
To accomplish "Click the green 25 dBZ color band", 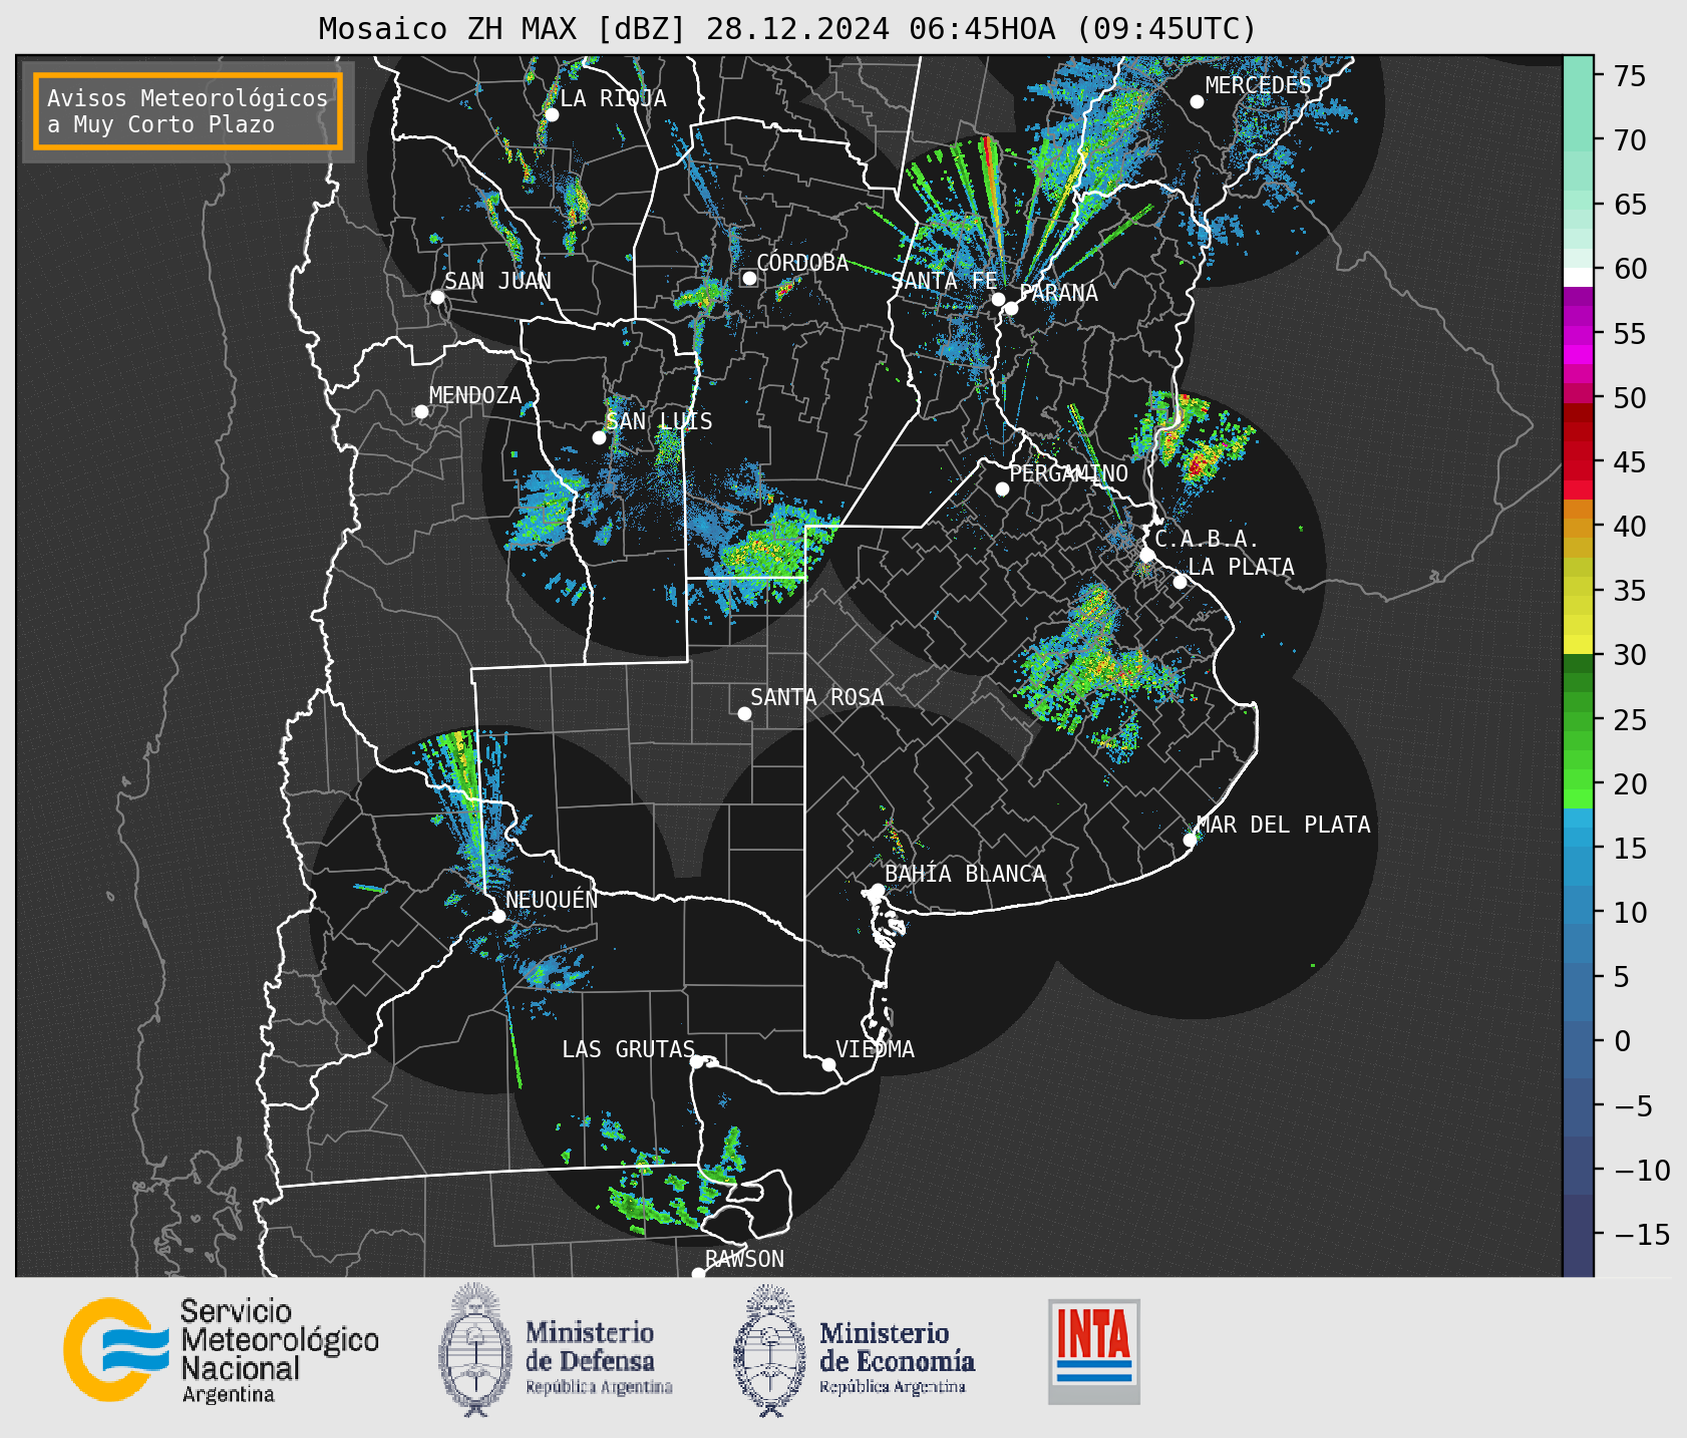I will click(1578, 719).
